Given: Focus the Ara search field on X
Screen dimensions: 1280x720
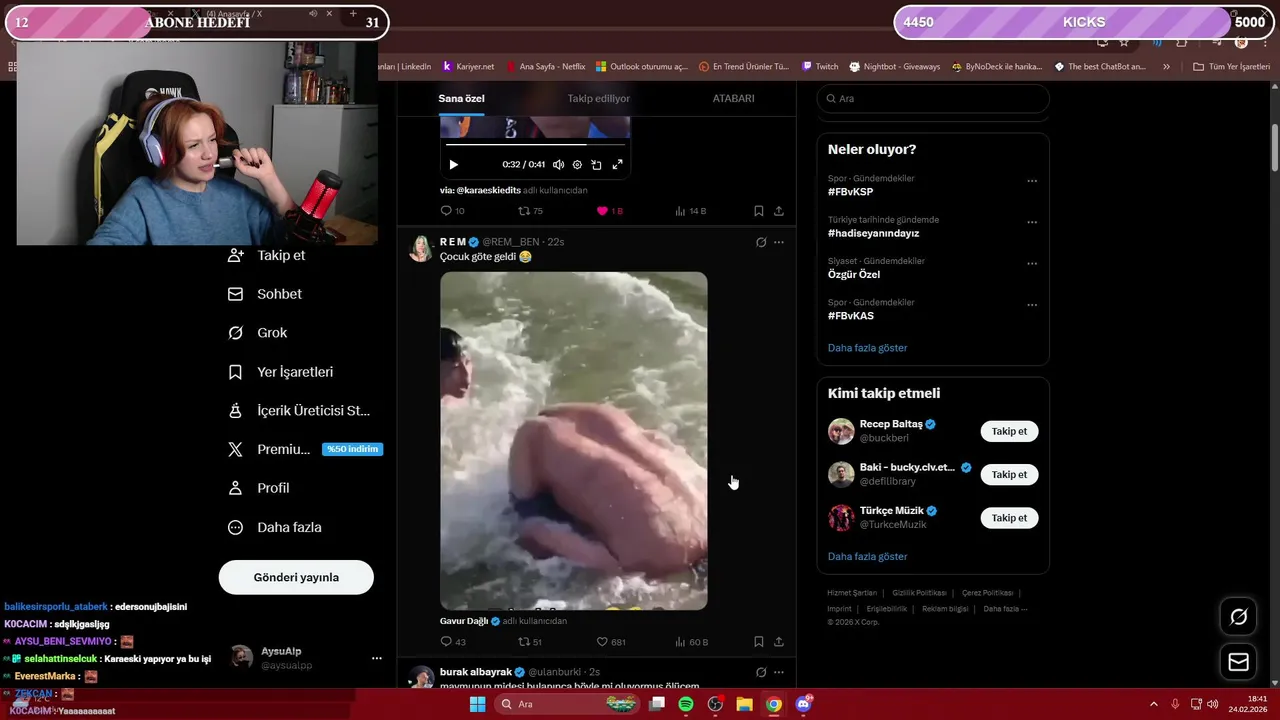Looking at the screenshot, I should click(x=933, y=98).
